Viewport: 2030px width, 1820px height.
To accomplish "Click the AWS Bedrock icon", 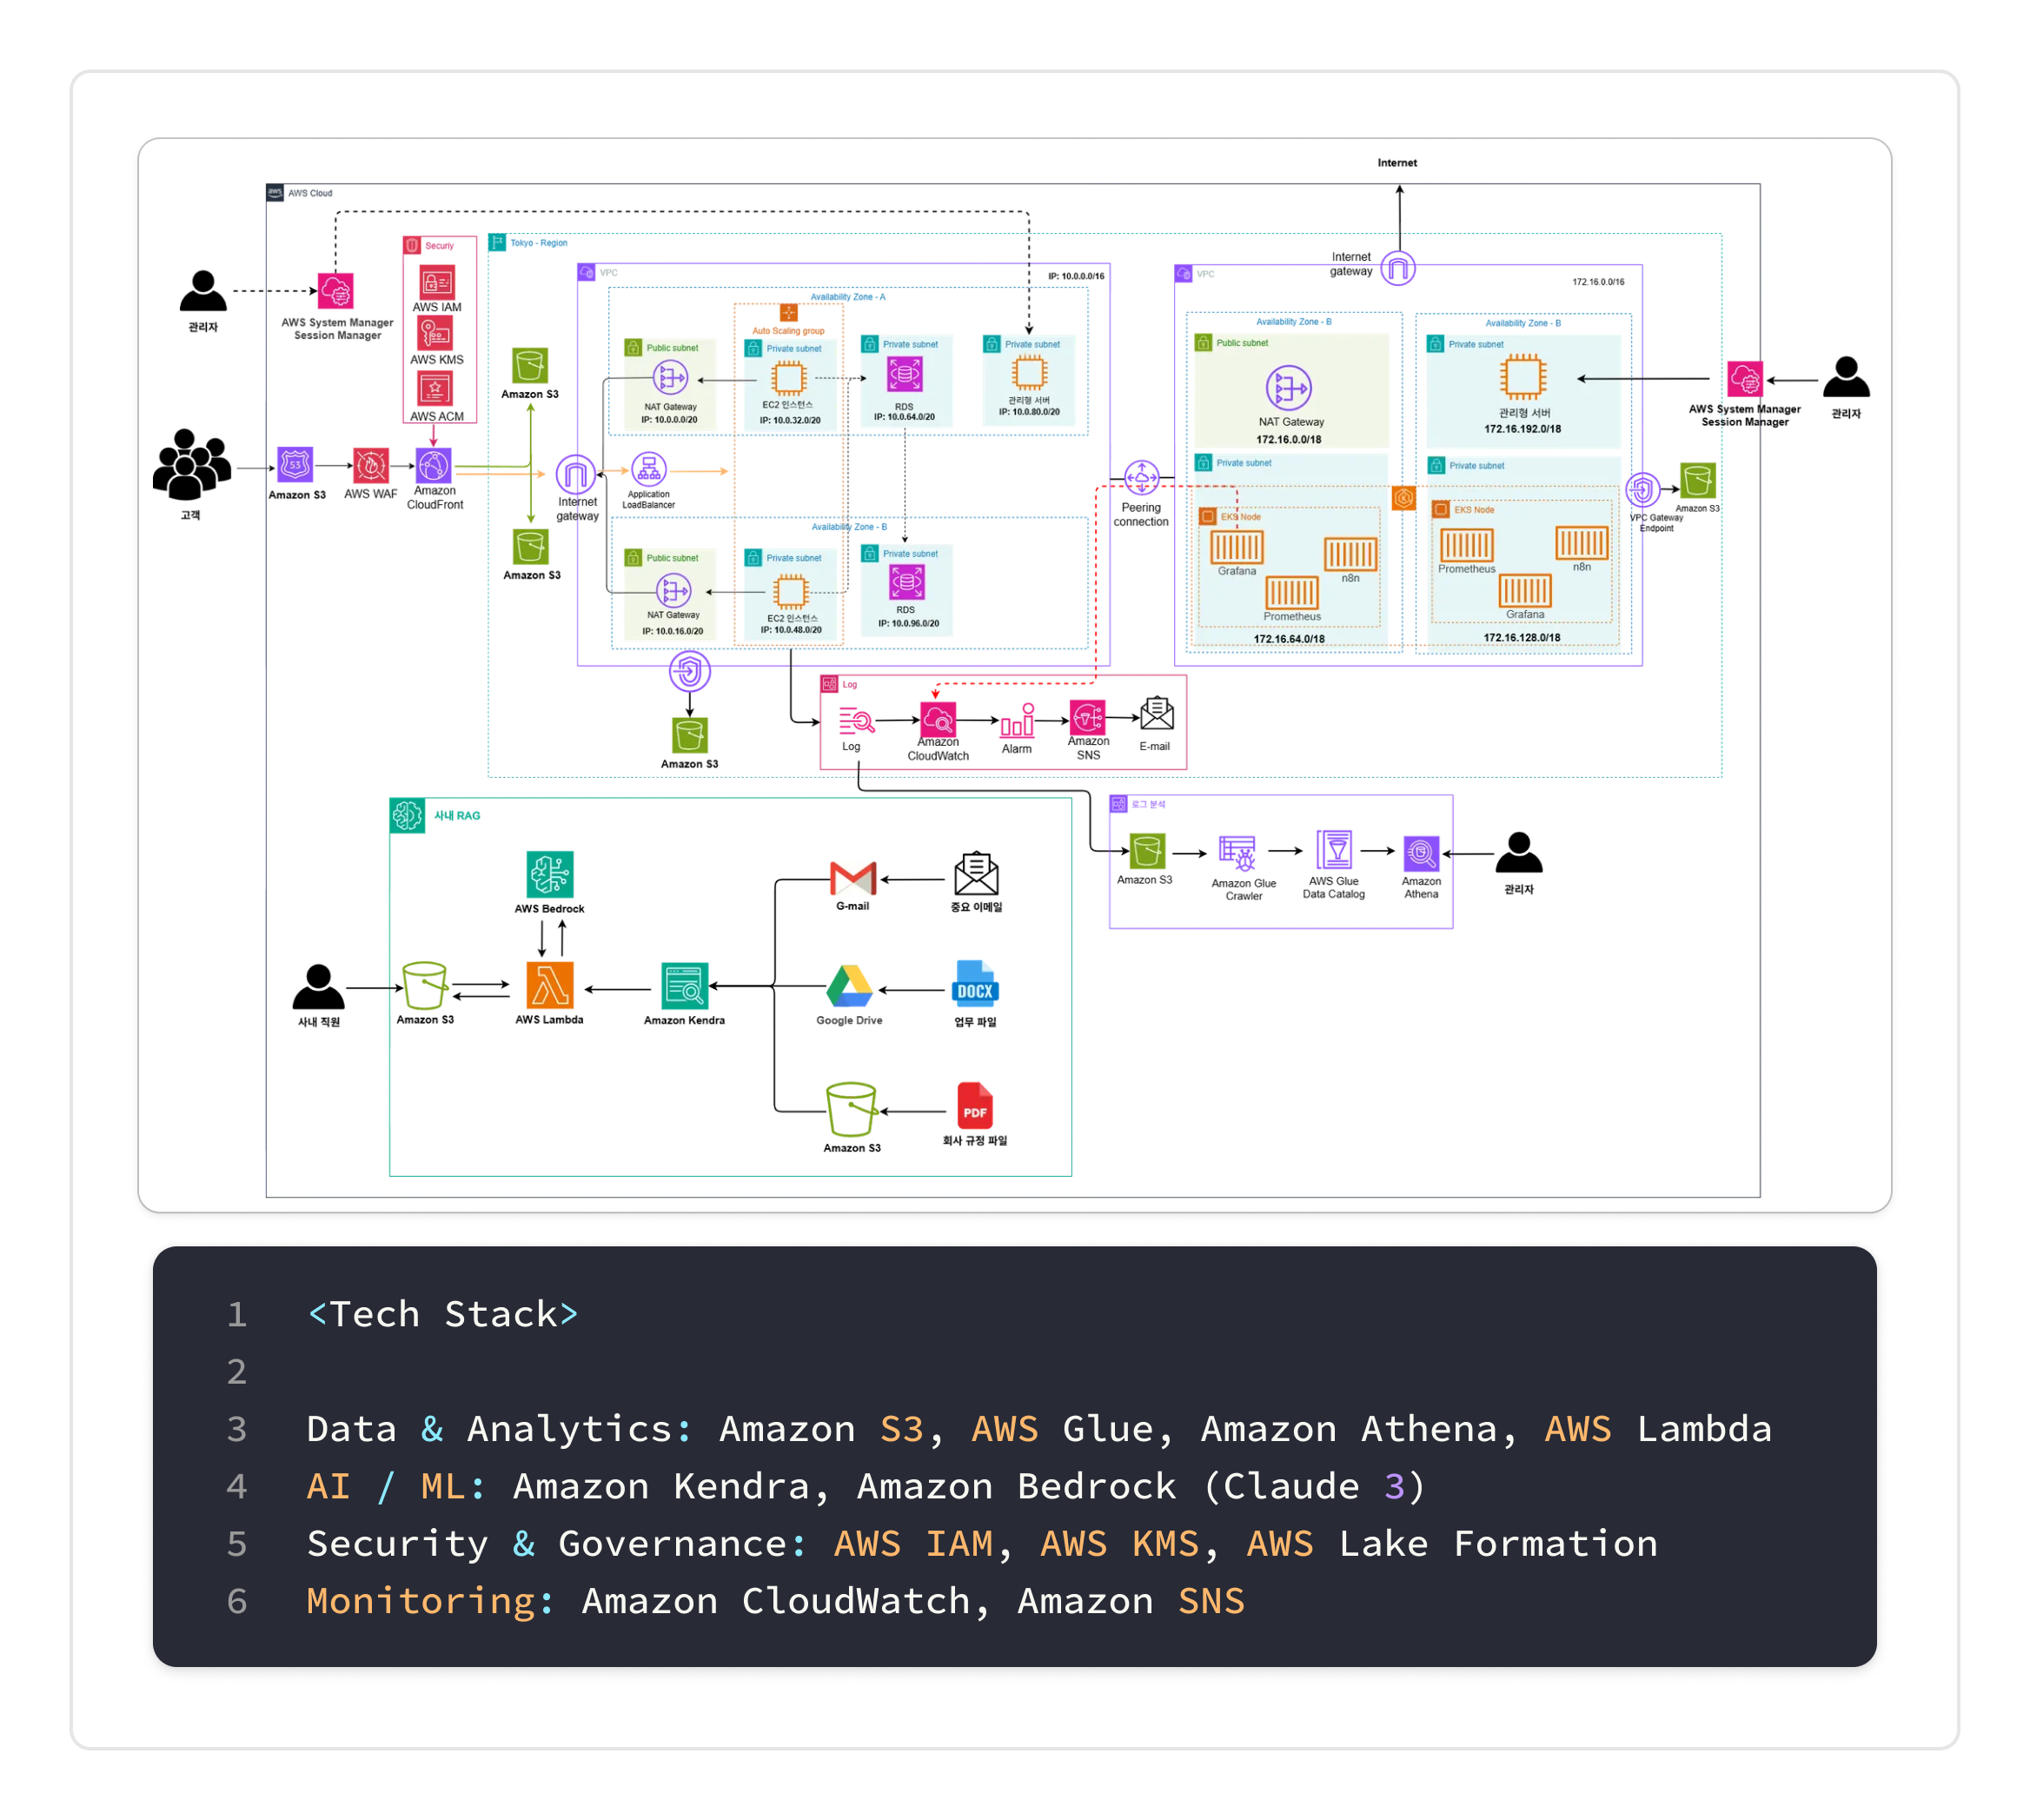I will tap(549, 875).
